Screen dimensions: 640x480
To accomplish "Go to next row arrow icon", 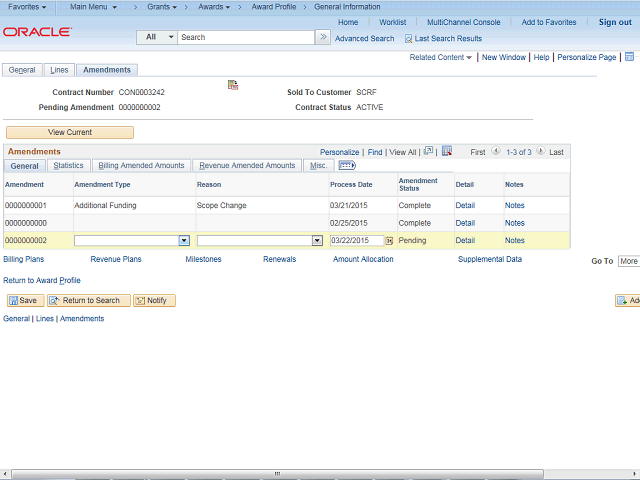I will pyautogui.click(x=541, y=151).
